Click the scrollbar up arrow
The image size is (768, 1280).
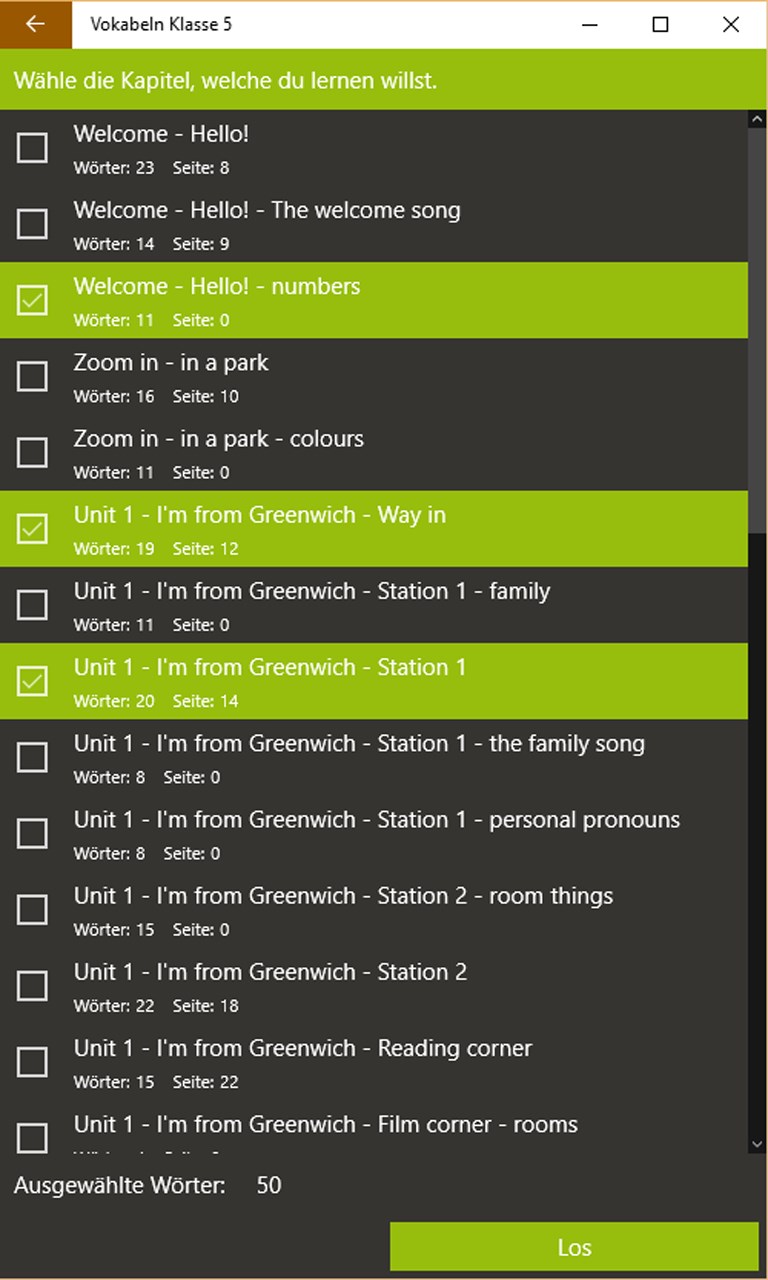click(757, 119)
